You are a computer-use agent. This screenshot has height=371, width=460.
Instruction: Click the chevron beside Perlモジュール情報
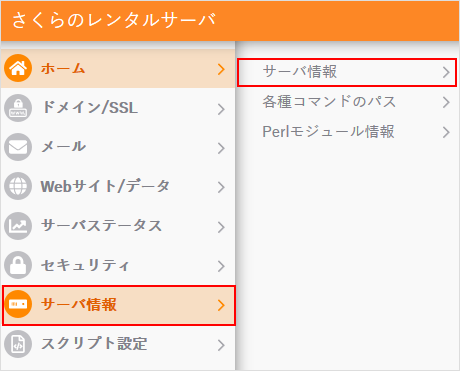[x=446, y=132]
